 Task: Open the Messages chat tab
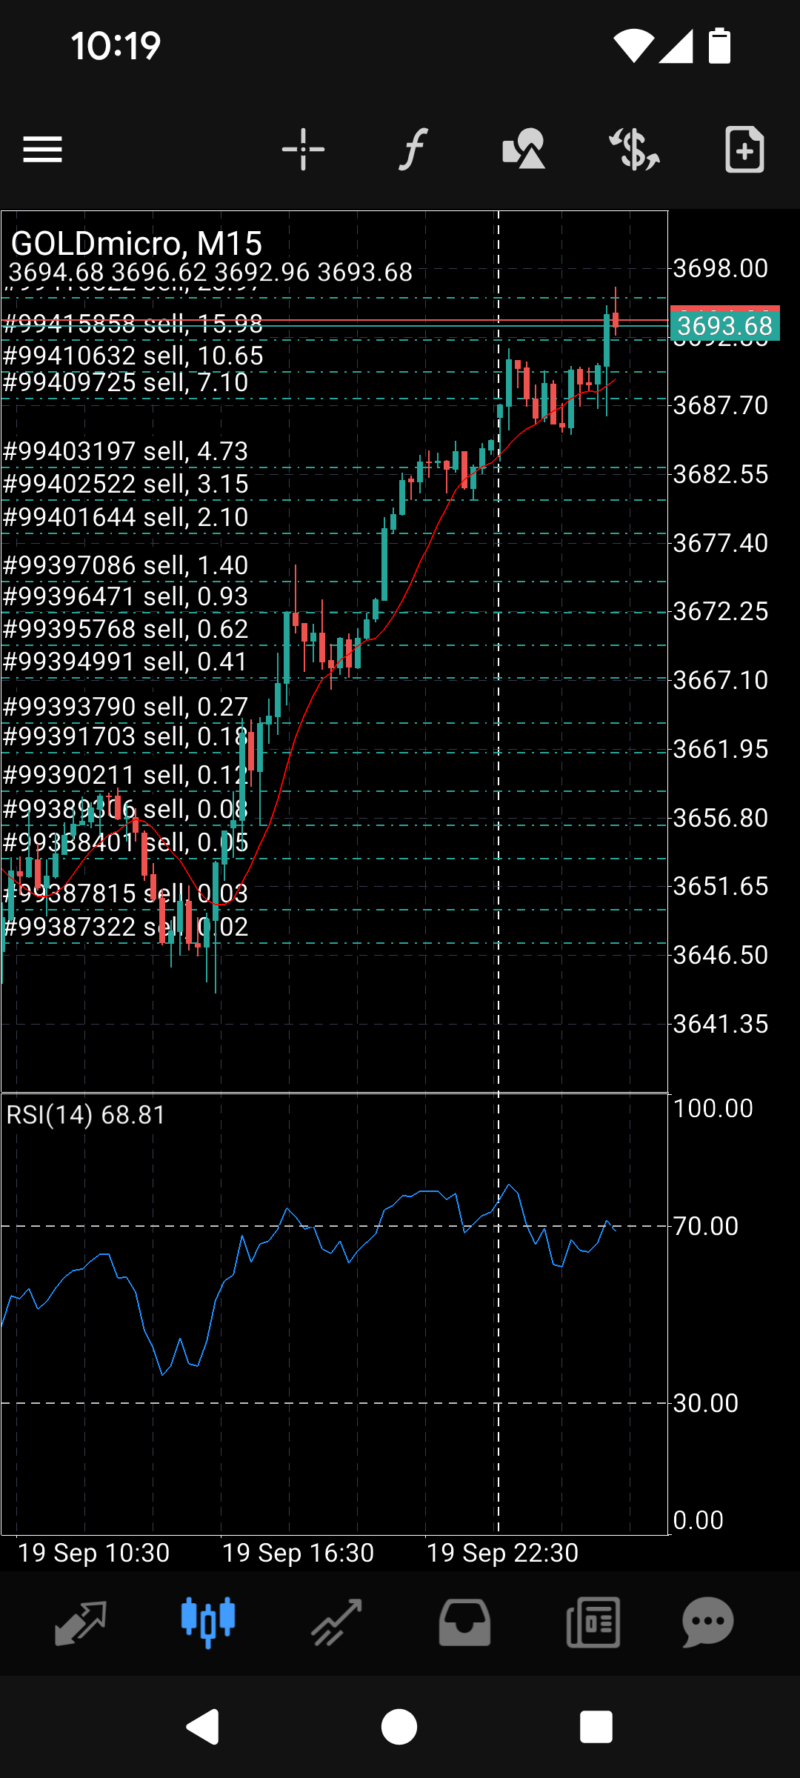[708, 1622]
